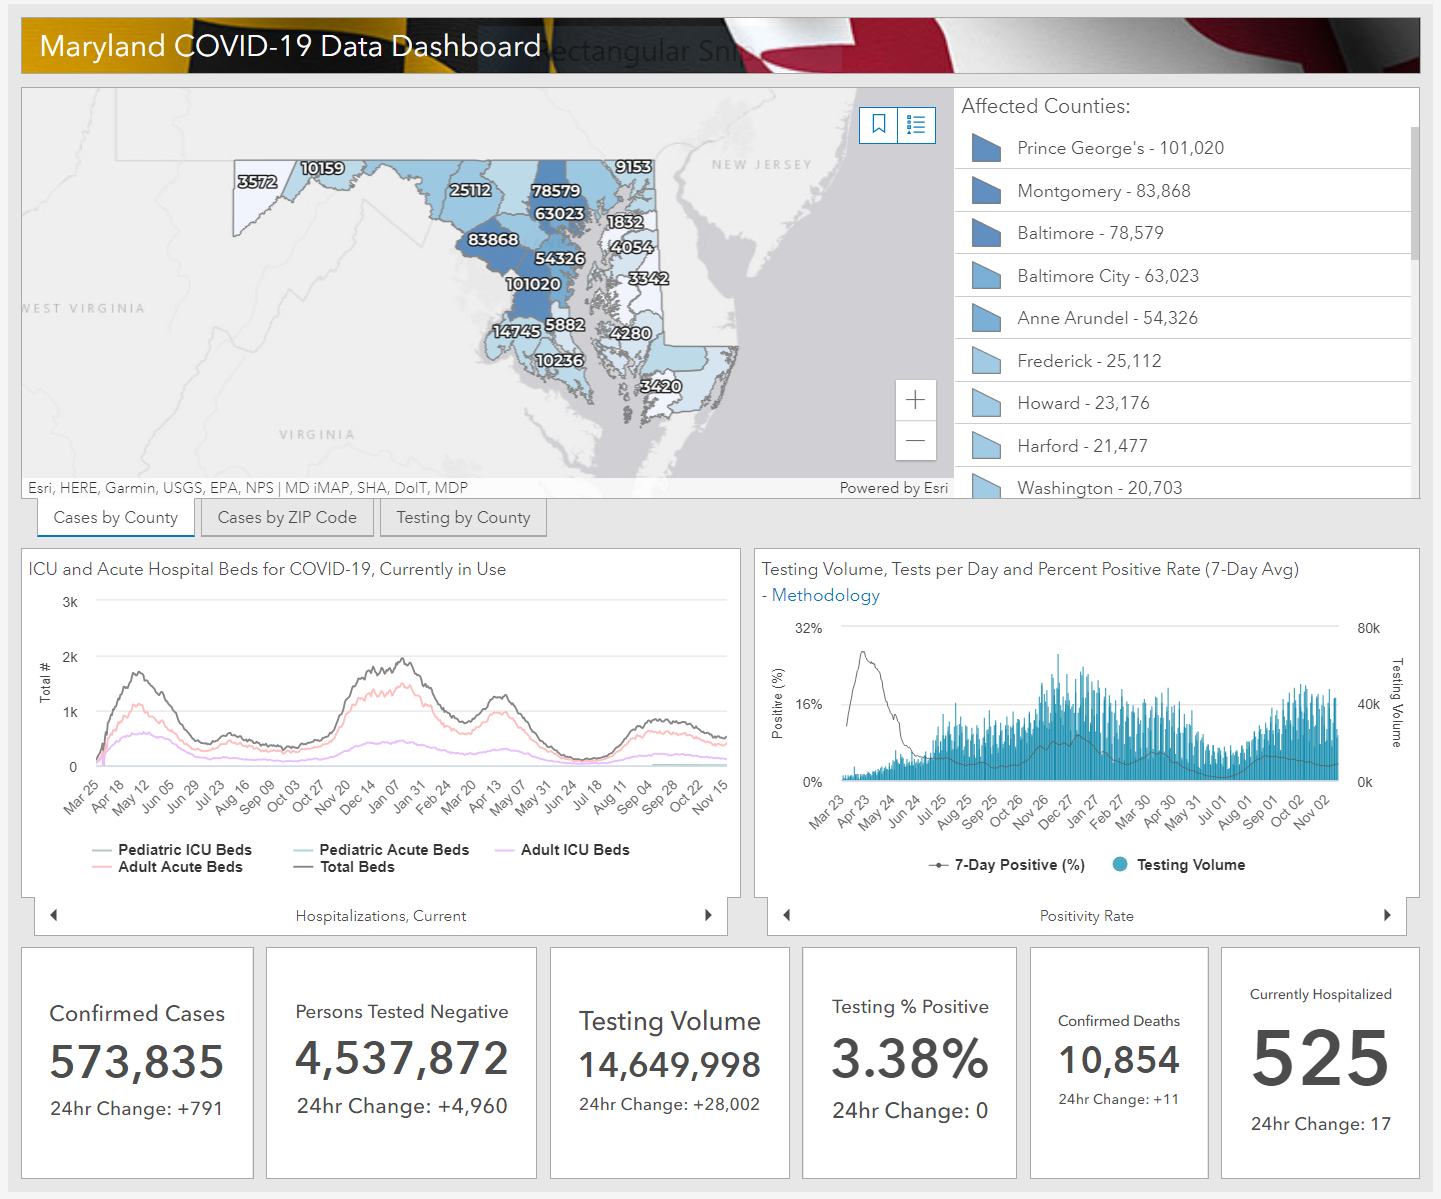The image size is (1441, 1199).
Task: Zoom in on the map
Action: coord(915,400)
